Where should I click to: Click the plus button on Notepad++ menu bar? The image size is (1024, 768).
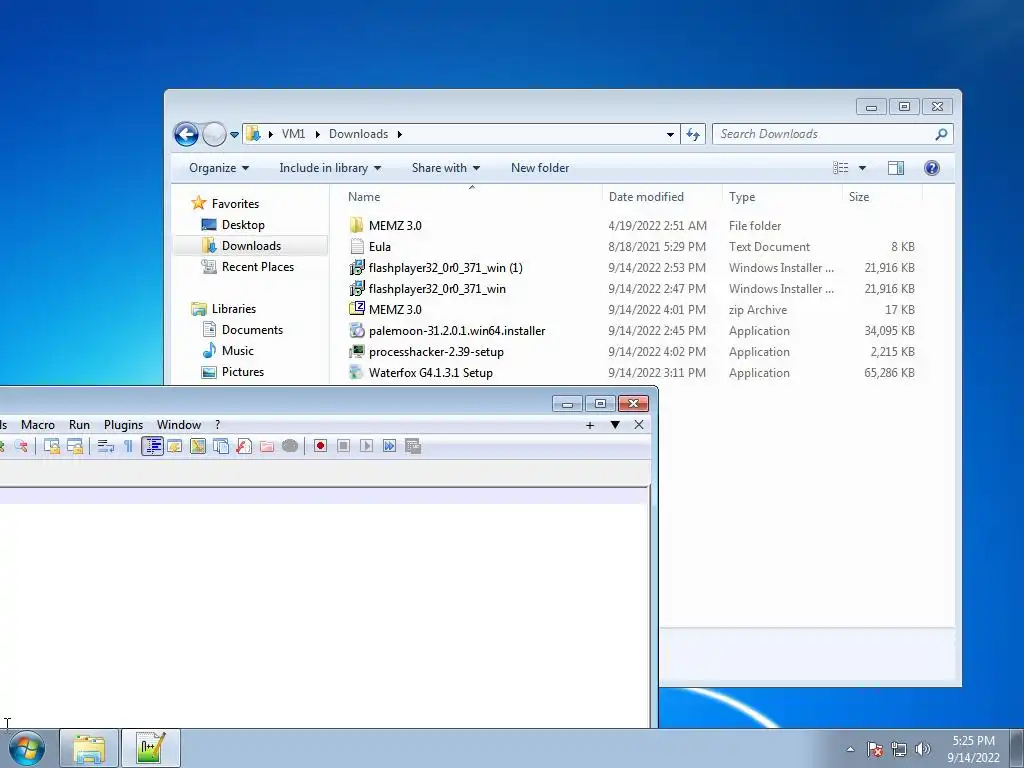590,425
